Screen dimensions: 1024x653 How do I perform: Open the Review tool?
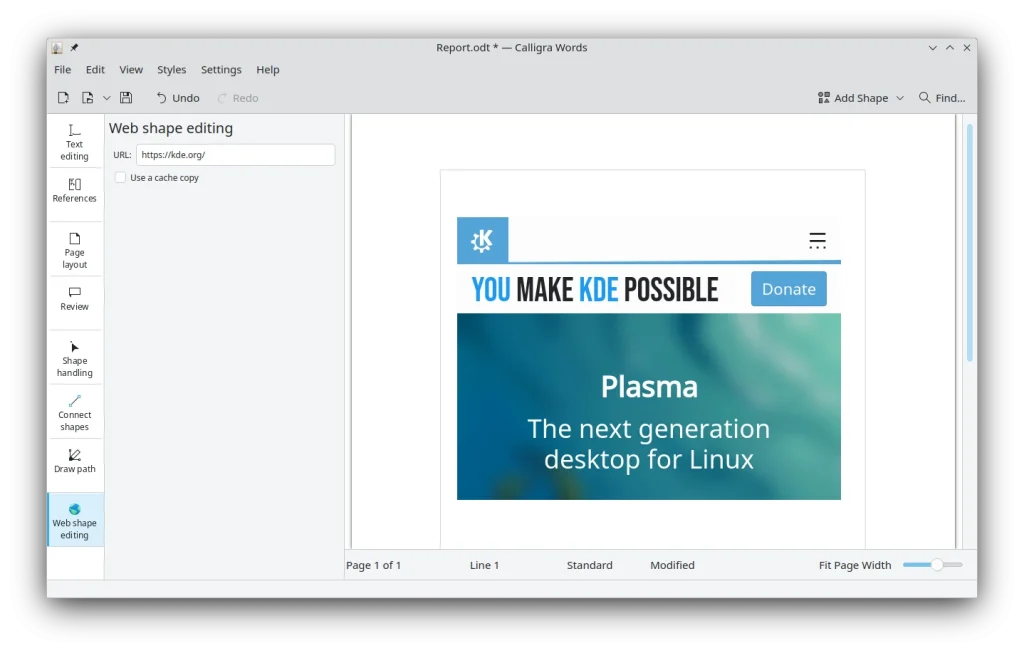point(74,299)
